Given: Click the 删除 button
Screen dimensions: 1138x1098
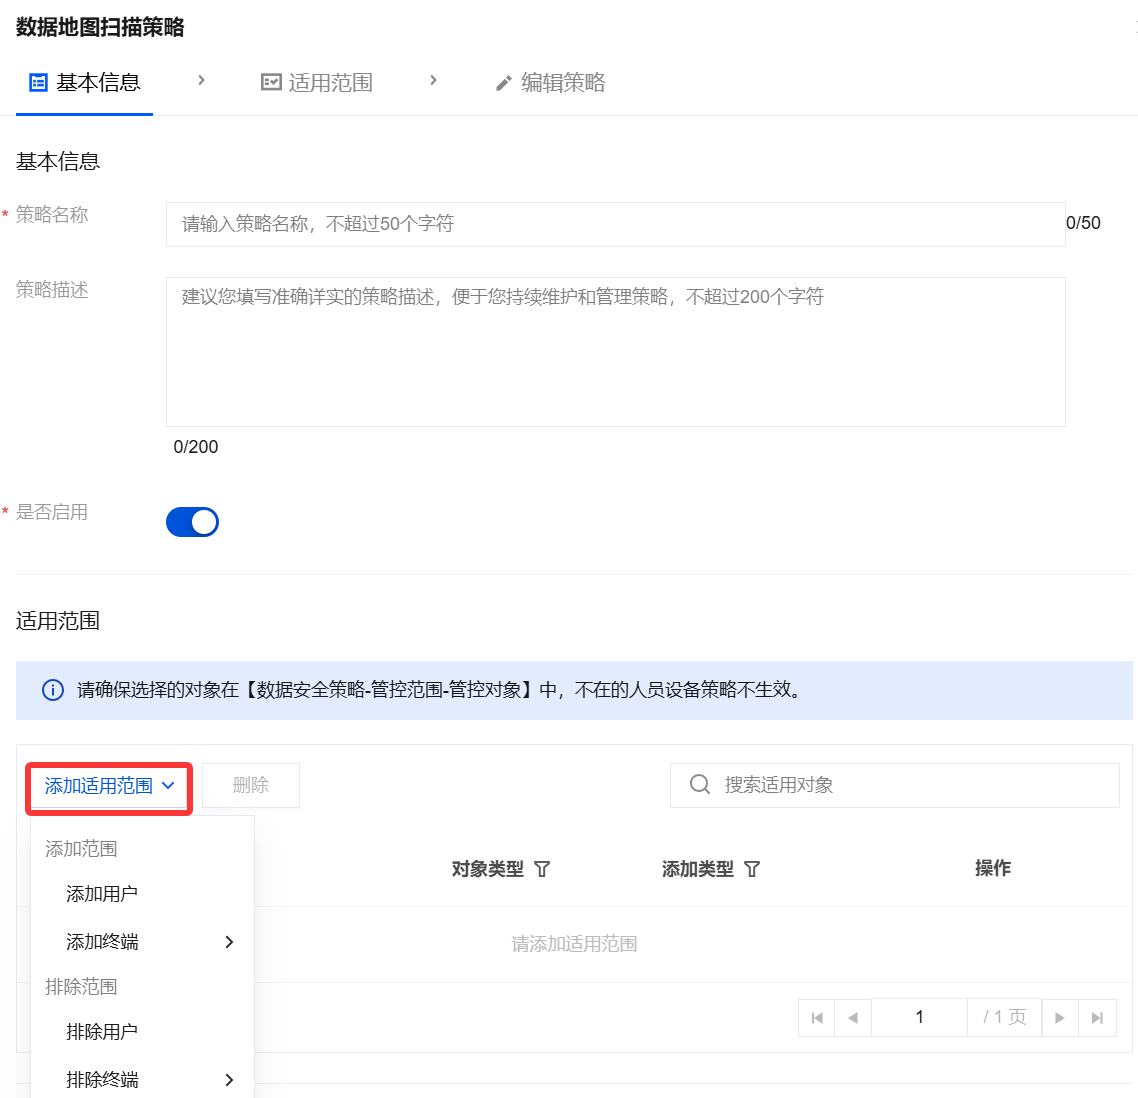Looking at the screenshot, I should [x=251, y=786].
